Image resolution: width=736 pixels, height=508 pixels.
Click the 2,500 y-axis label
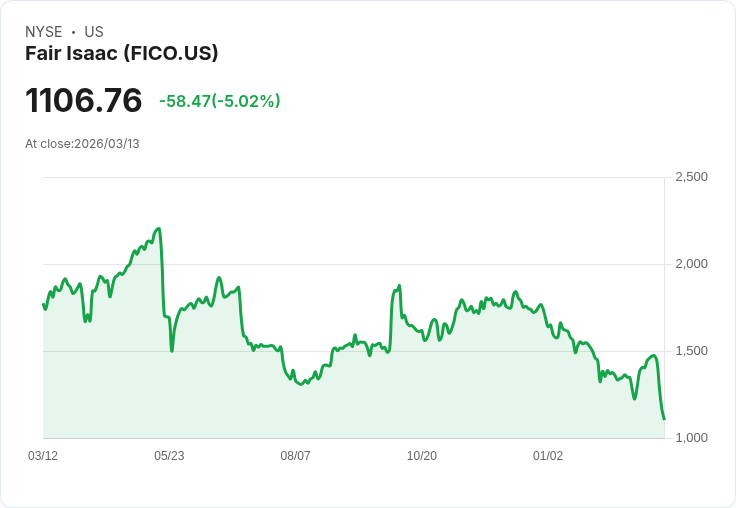tap(691, 177)
